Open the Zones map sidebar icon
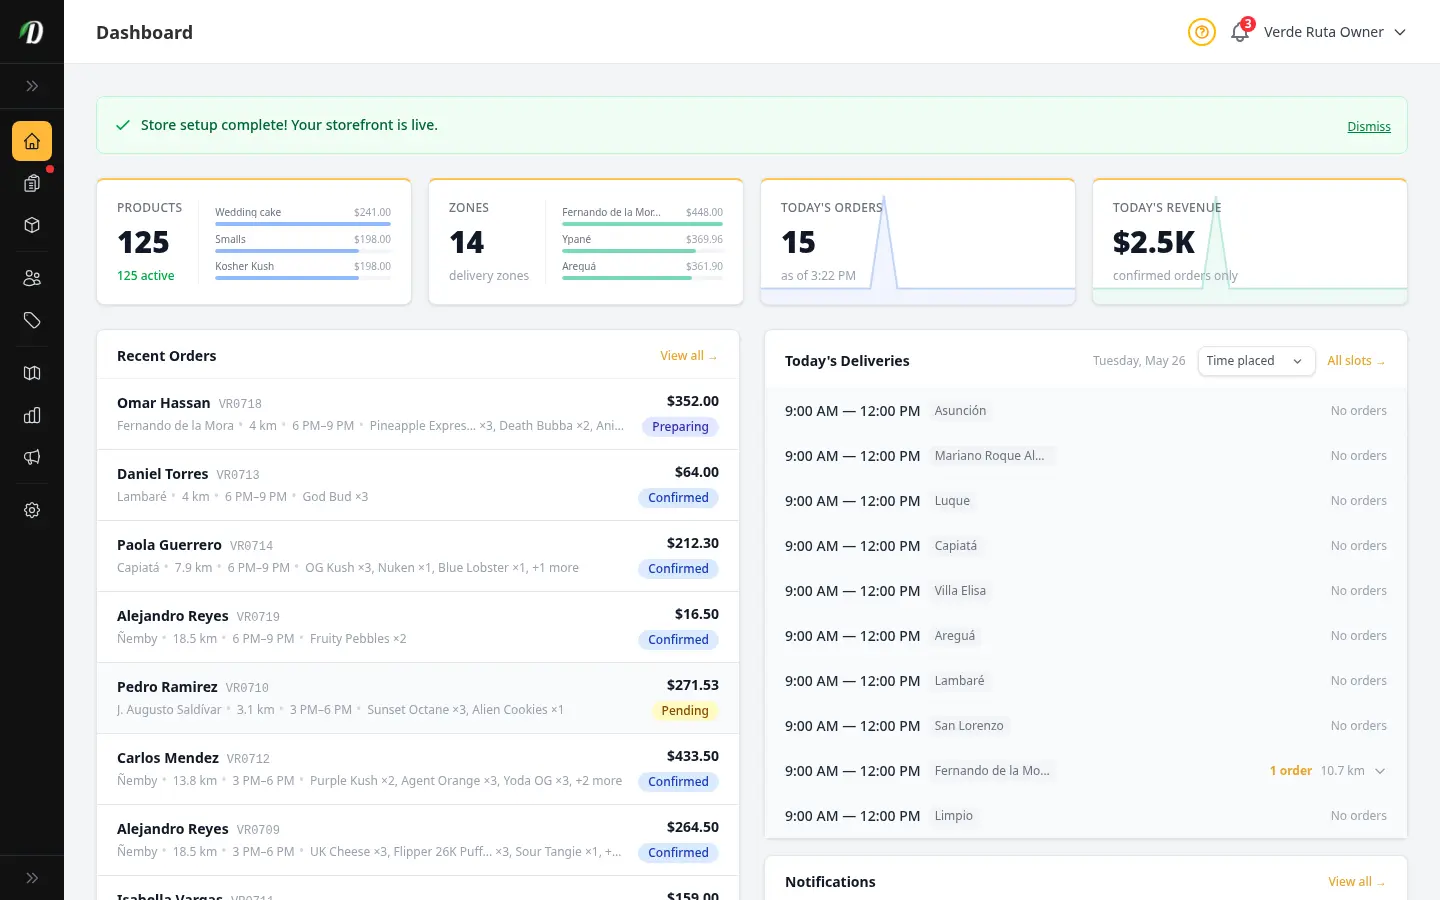This screenshot has height=900, width=1440. tap(32, 373)
